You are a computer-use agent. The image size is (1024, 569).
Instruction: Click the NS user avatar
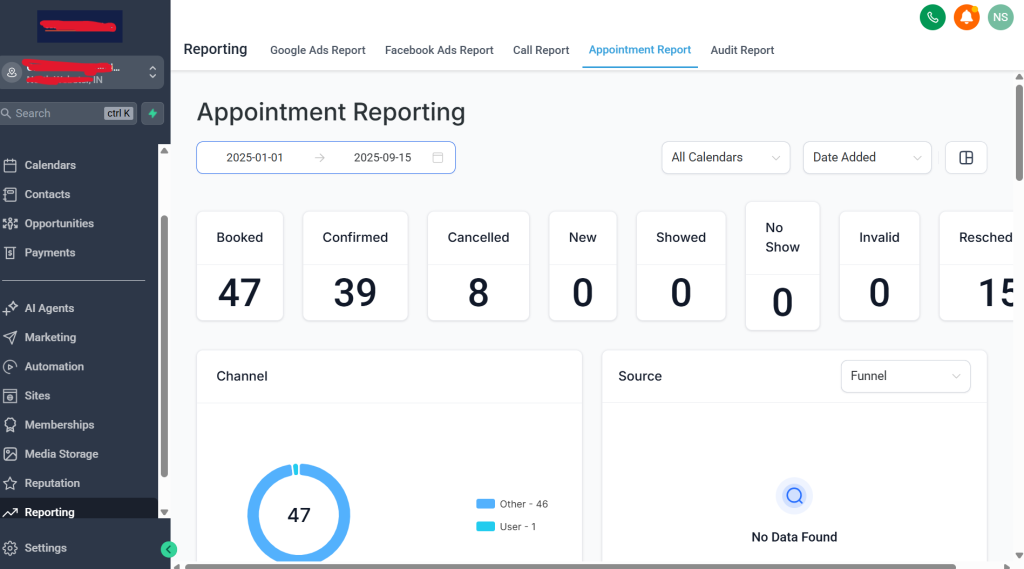pos(999,17)
